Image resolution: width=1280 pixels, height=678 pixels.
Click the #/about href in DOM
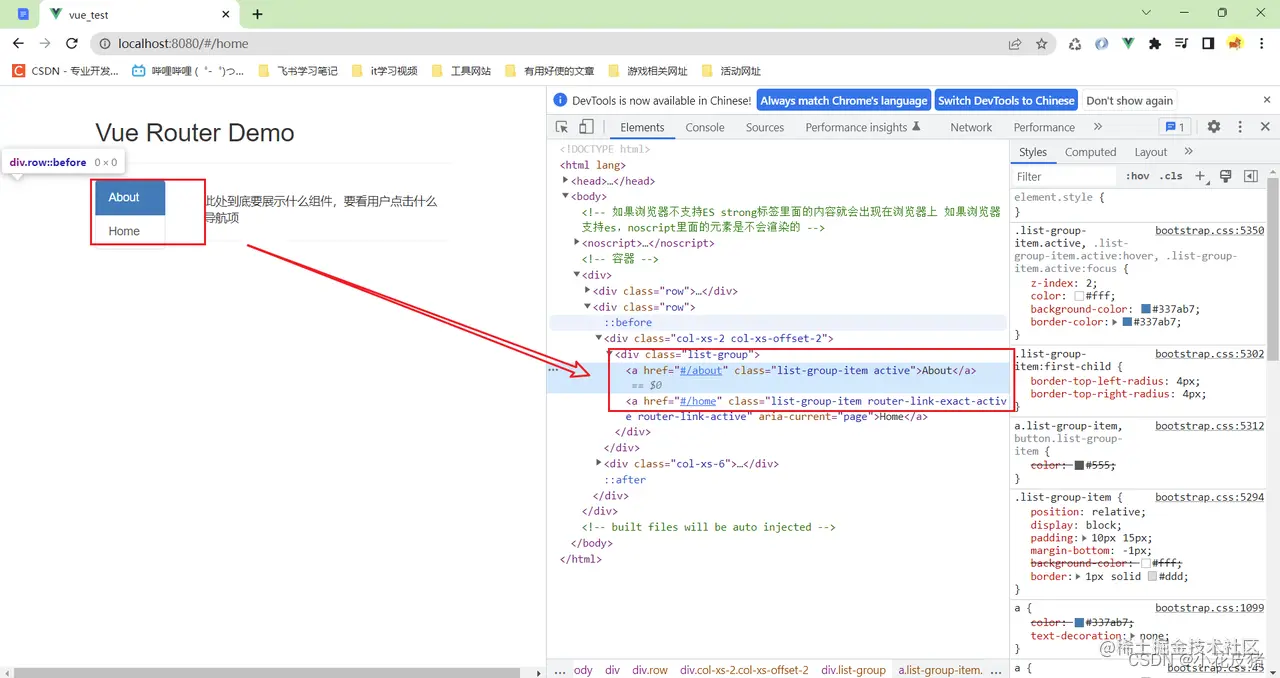point(700,370)
